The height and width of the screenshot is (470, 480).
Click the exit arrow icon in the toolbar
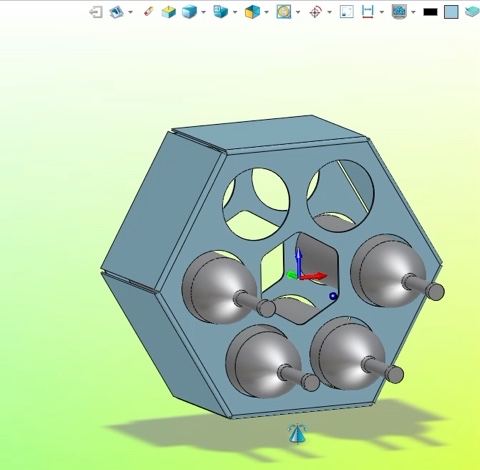(x=96, y=13)
